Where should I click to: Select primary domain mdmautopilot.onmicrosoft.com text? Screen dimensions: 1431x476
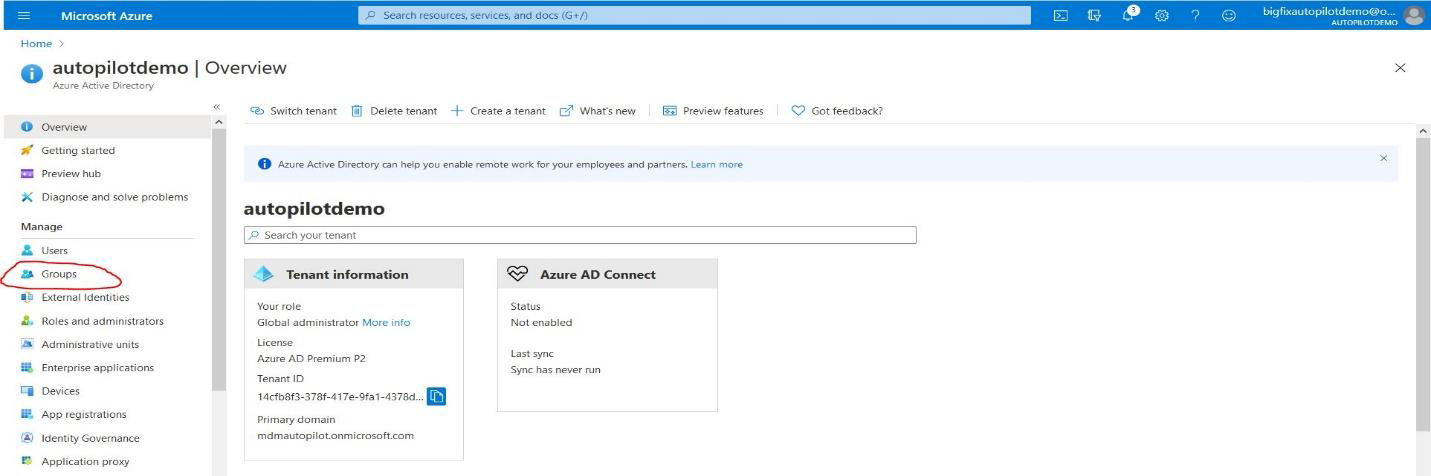coord(335,435)
